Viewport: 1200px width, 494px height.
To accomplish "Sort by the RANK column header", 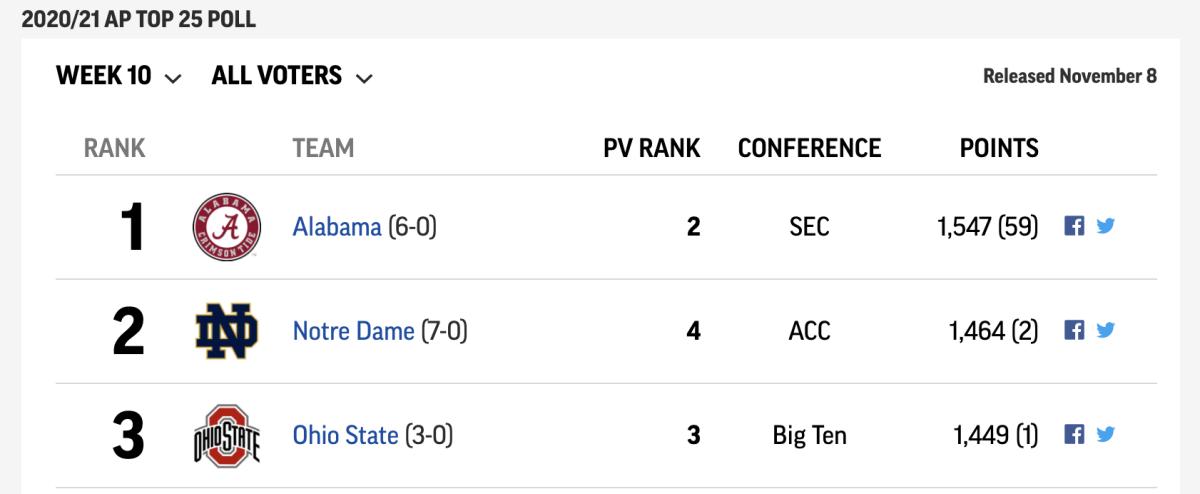I will [x=115, y=148].
